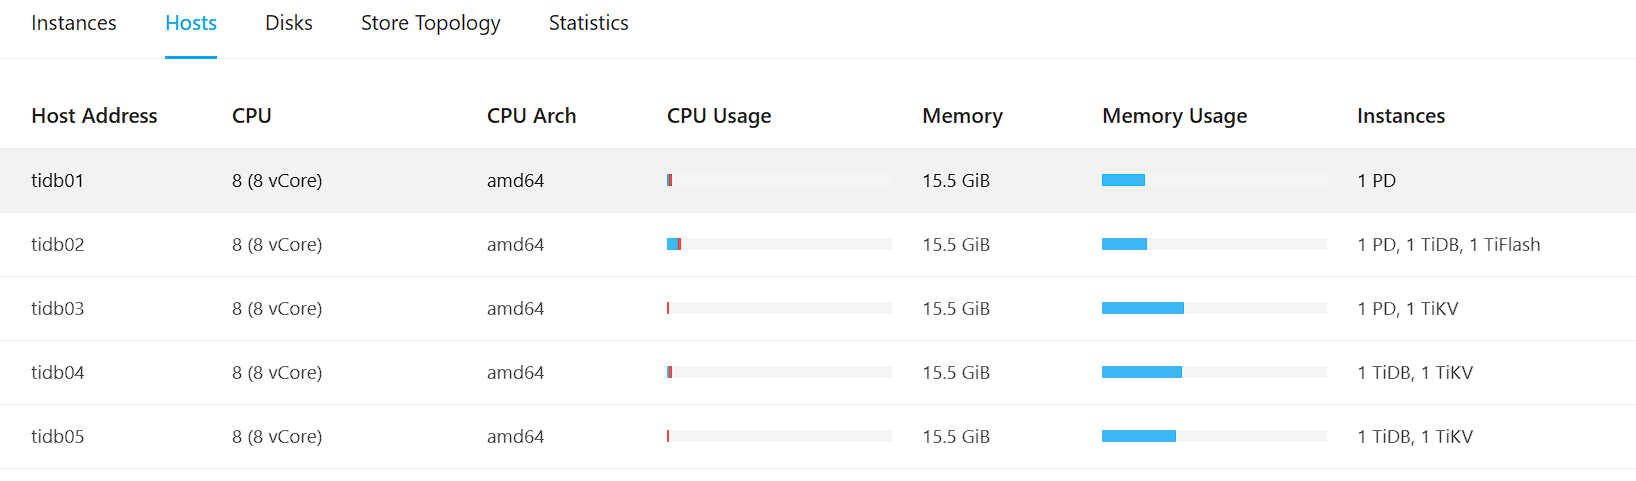Select the tidb04 host address
Image resolution: width=1636 pixels, height=481 pixels.
(x=58, y=373)
